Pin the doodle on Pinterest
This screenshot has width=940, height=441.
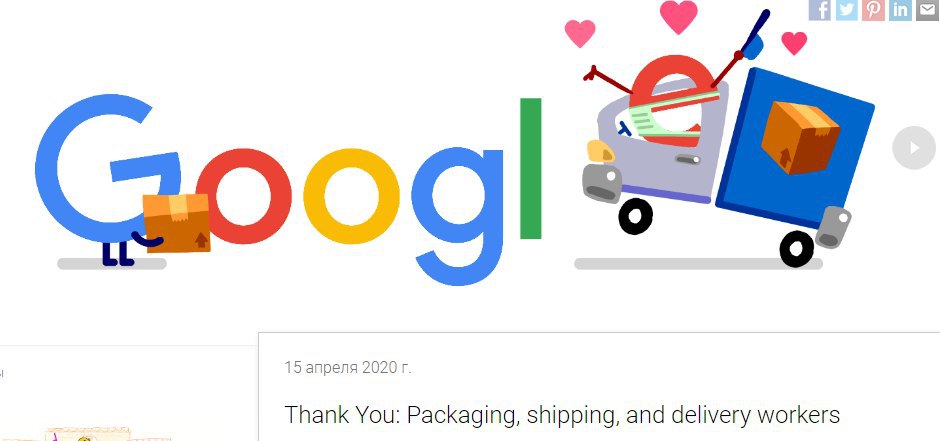pos(873,10)
